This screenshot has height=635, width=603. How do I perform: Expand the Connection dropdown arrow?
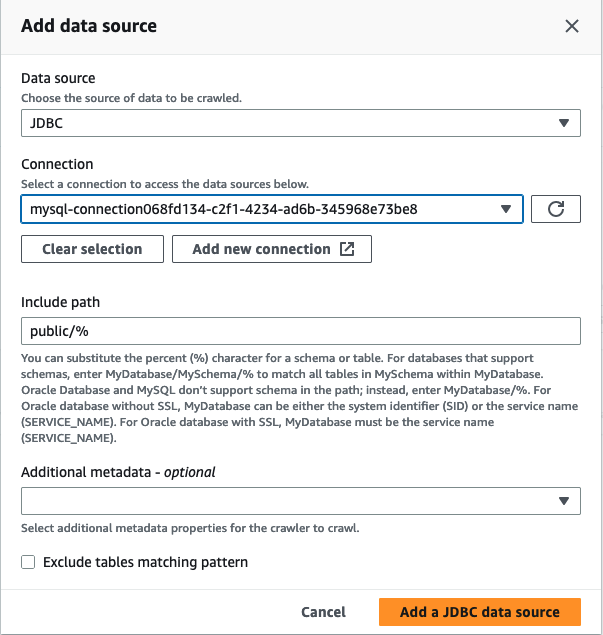coord(507,209)
